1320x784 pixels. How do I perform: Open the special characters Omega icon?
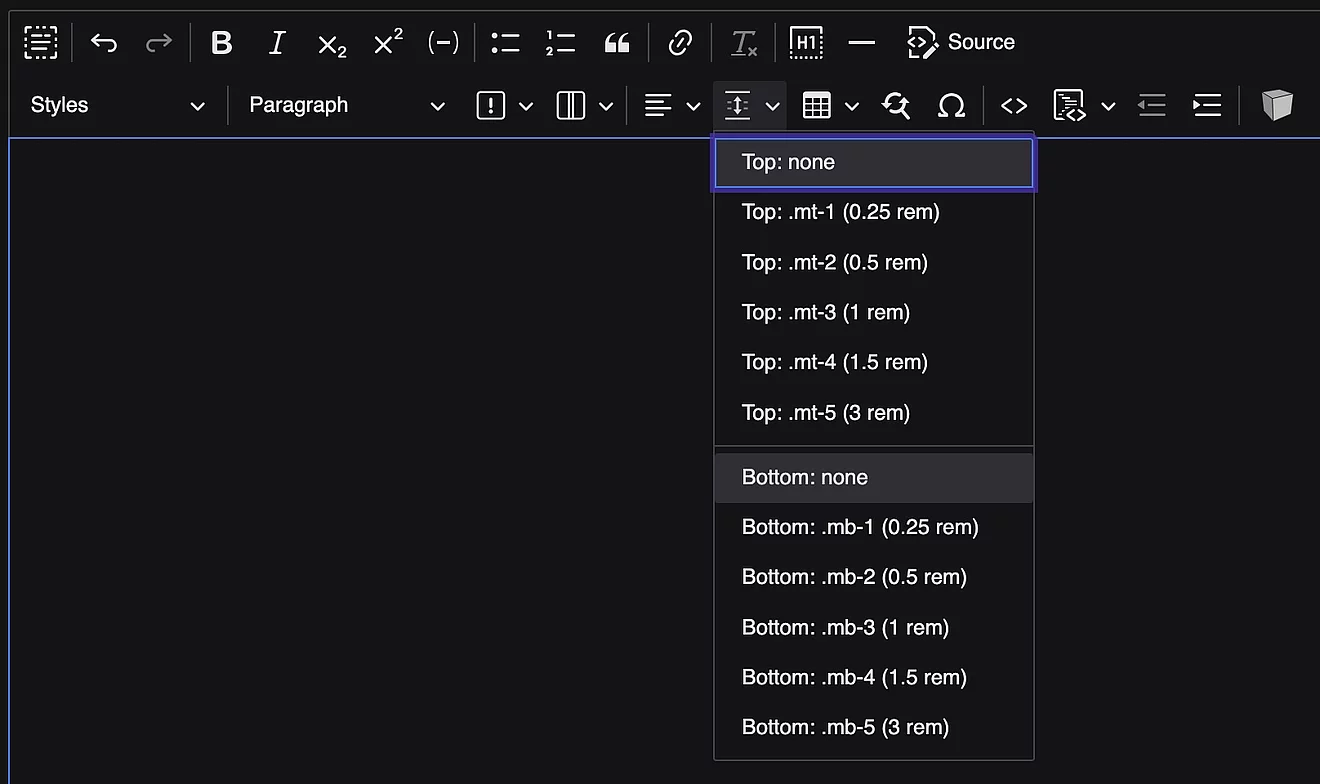pos(951,106)
